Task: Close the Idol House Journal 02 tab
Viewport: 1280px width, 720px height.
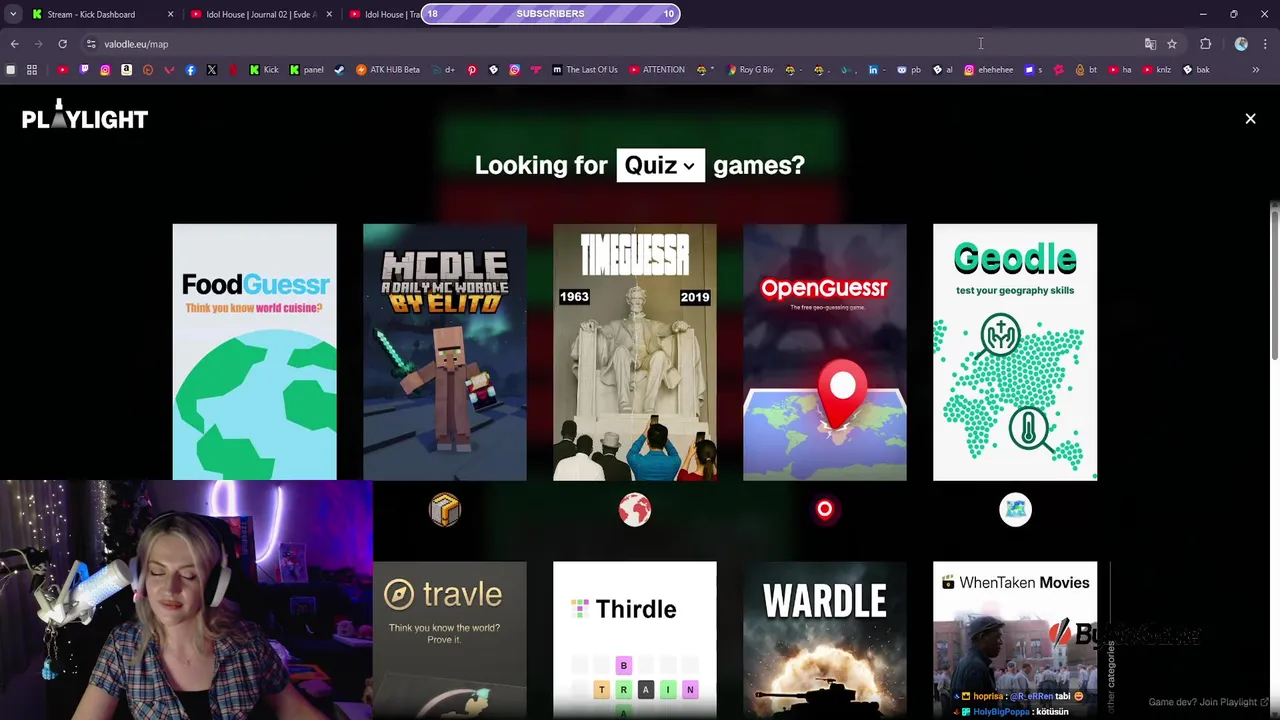Action: pyautogui.click(x=329, y=14)
